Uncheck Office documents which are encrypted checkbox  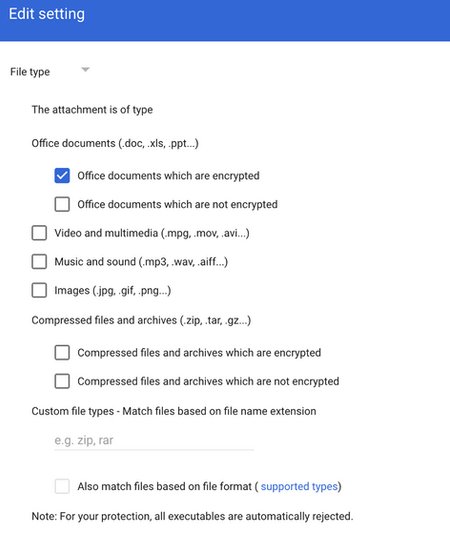click(62, 176)
